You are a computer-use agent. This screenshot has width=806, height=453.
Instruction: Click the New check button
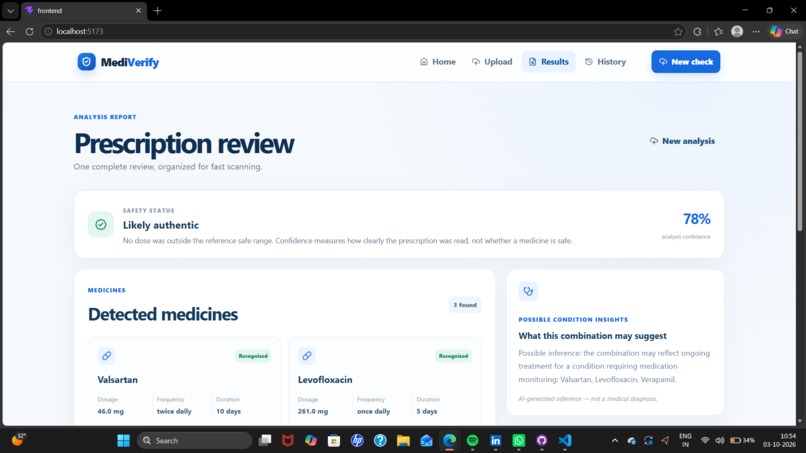click(x=686, y=62)
